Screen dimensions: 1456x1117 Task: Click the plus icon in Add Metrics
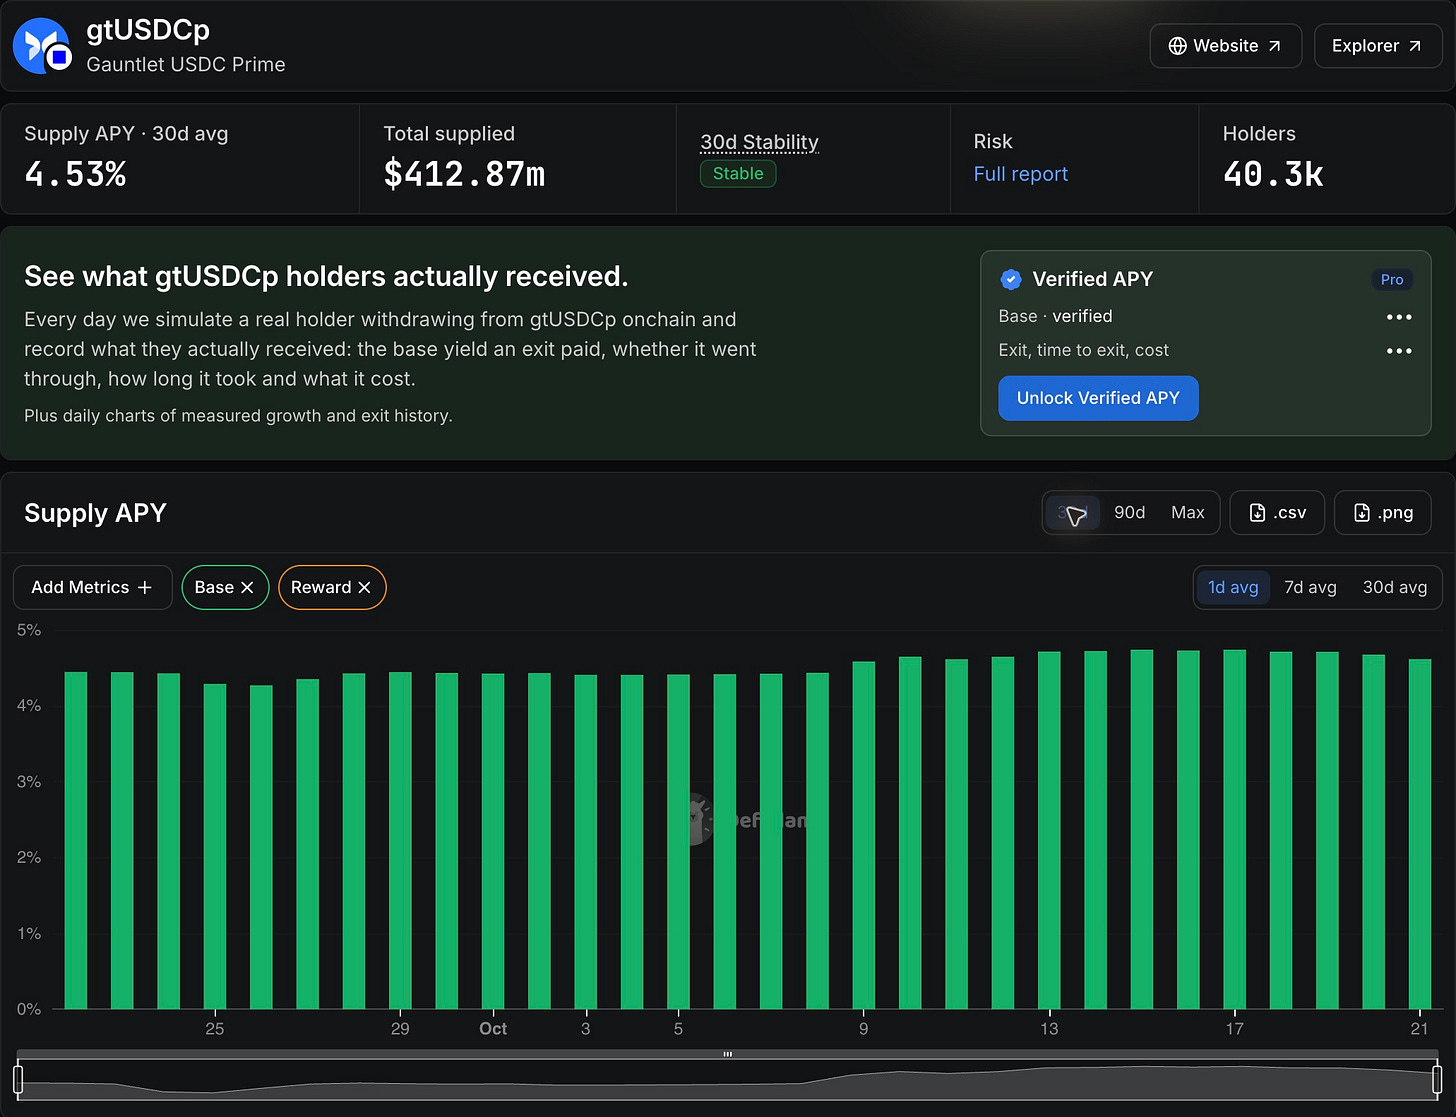[x=145, y=587]
